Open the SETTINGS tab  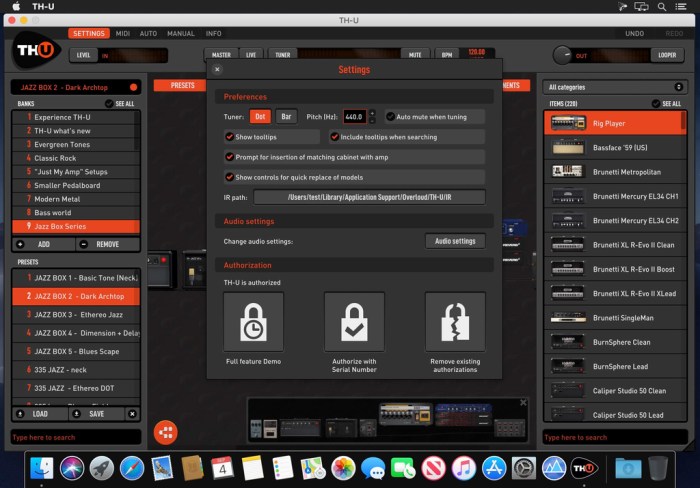click(89, 33)
